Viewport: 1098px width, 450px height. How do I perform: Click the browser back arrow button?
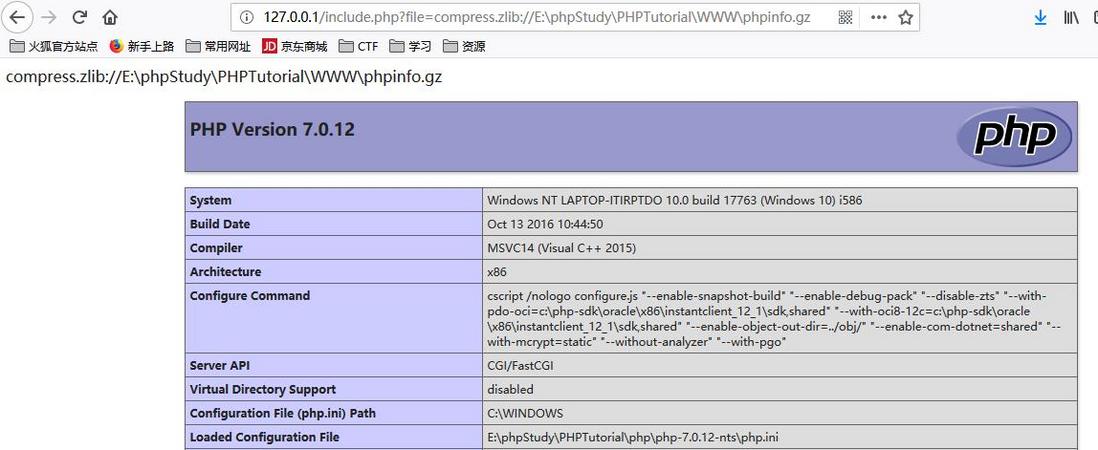[x=18, y=17]
